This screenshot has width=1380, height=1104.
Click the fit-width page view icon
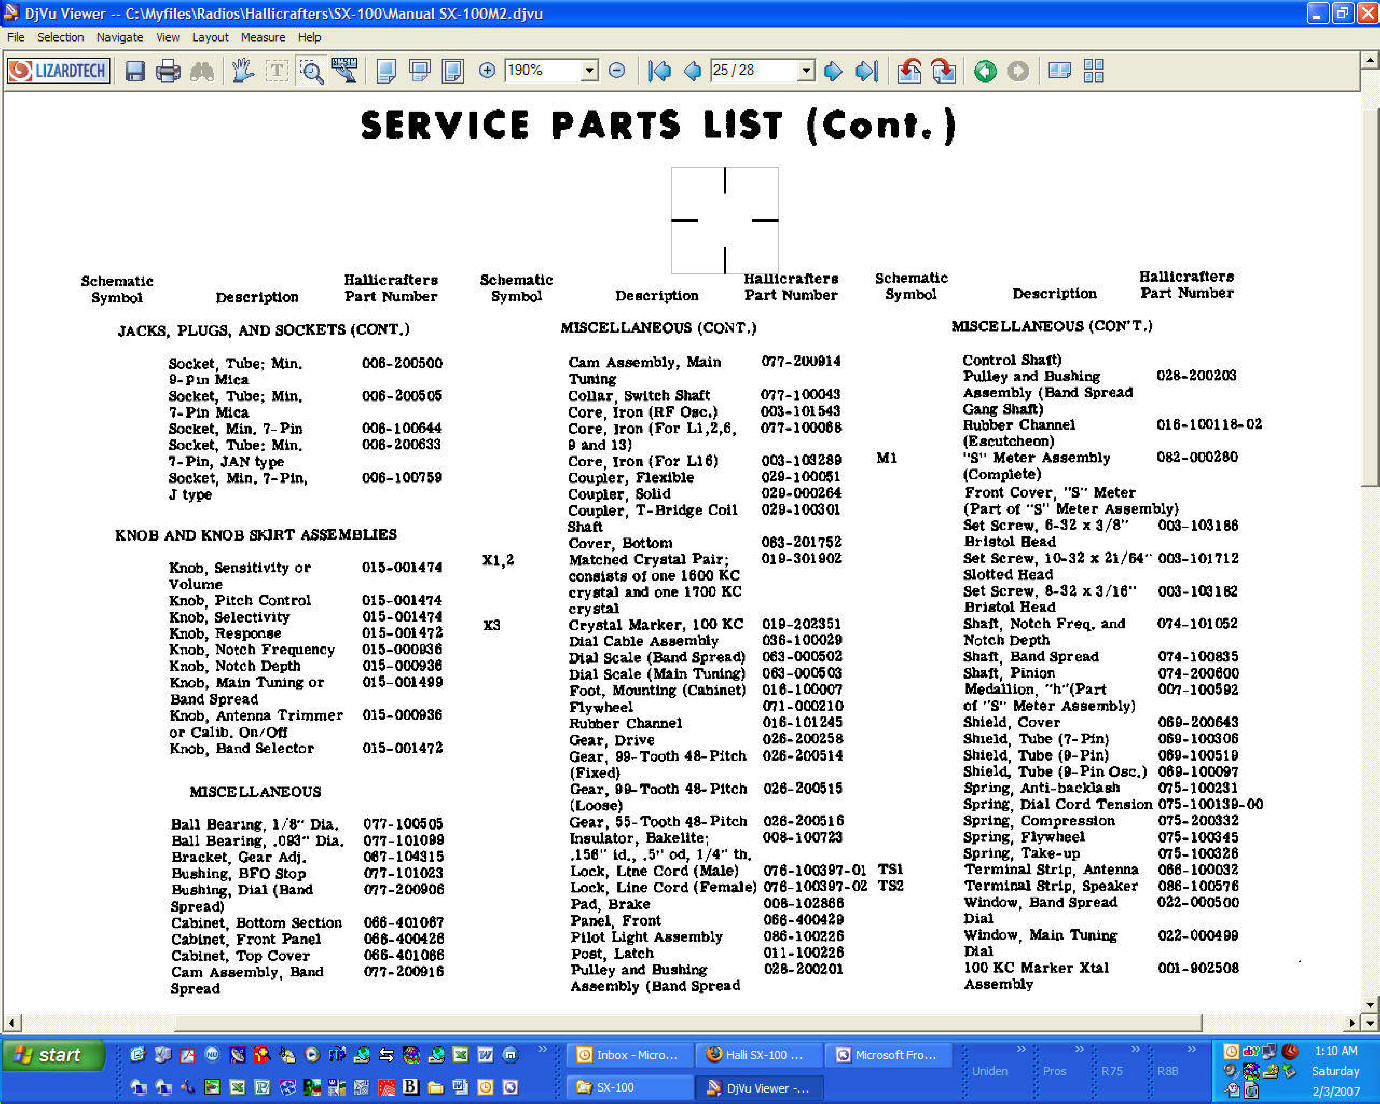click(420, 71)
